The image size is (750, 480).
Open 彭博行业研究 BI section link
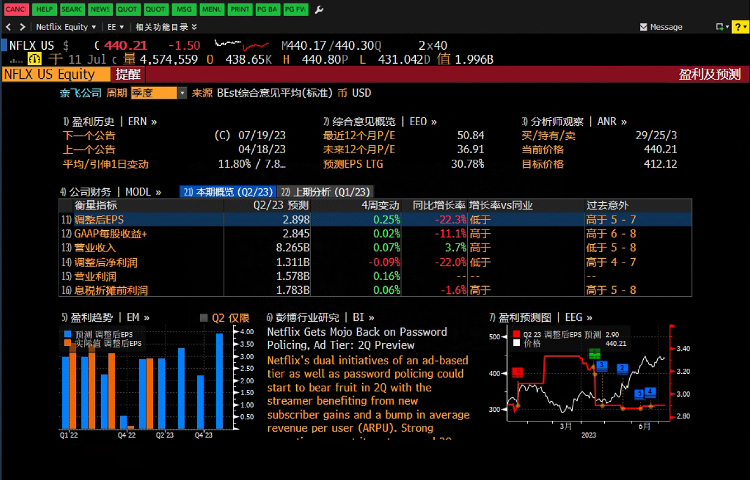point(320,317)
